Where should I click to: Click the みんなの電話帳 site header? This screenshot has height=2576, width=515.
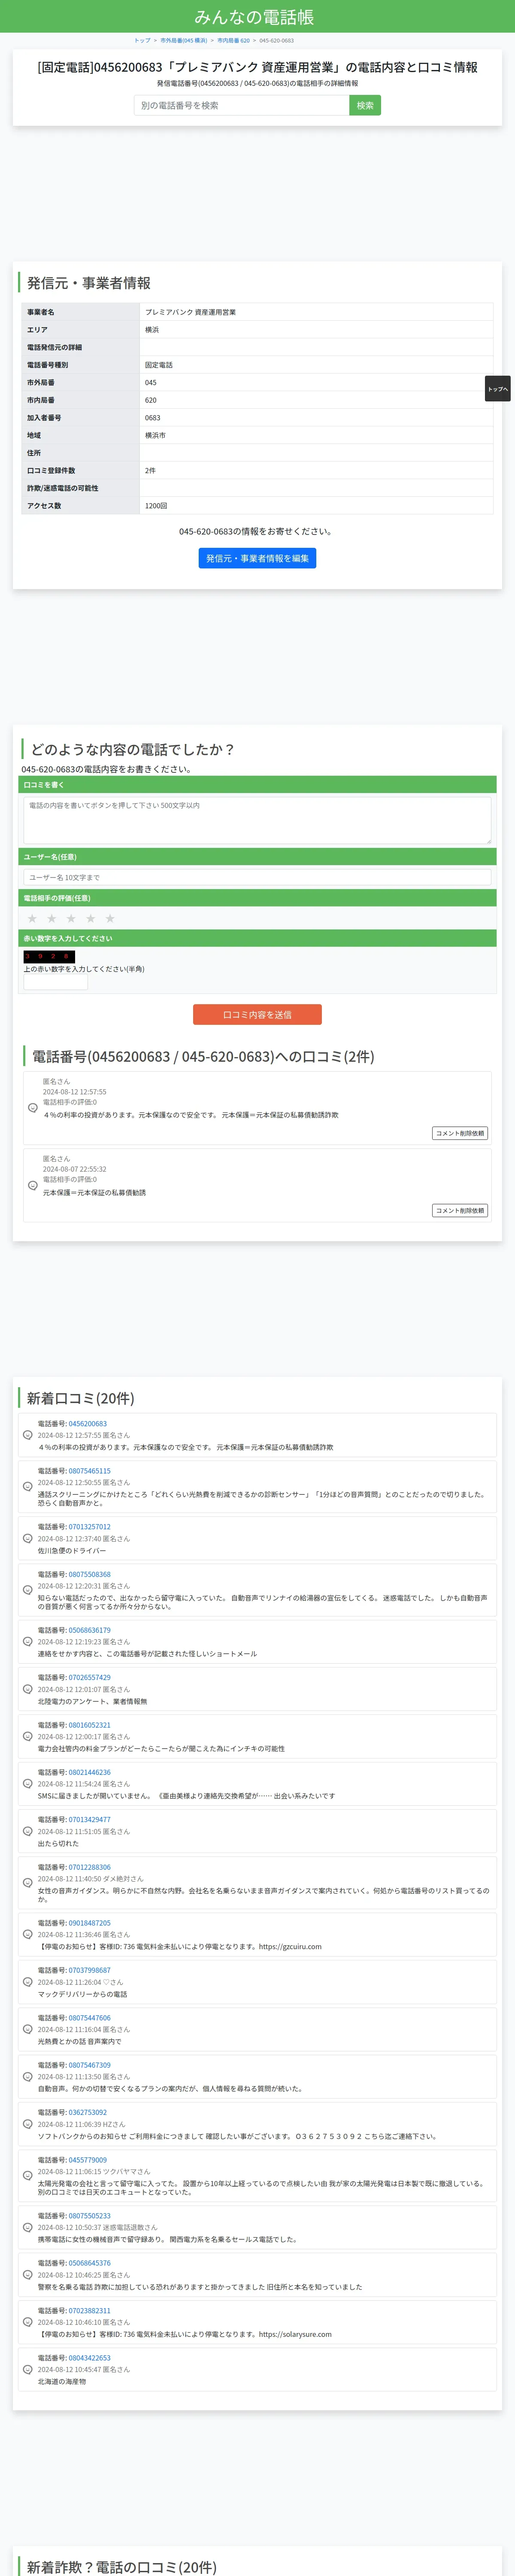tap(254, 17)
